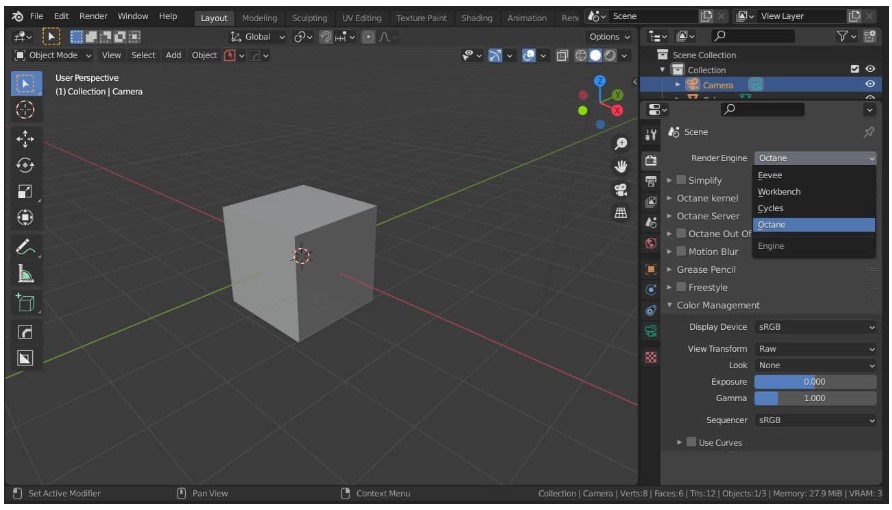
Task: Open the Display Device sRGB dropdown
Action: click(x=815, y=327)
